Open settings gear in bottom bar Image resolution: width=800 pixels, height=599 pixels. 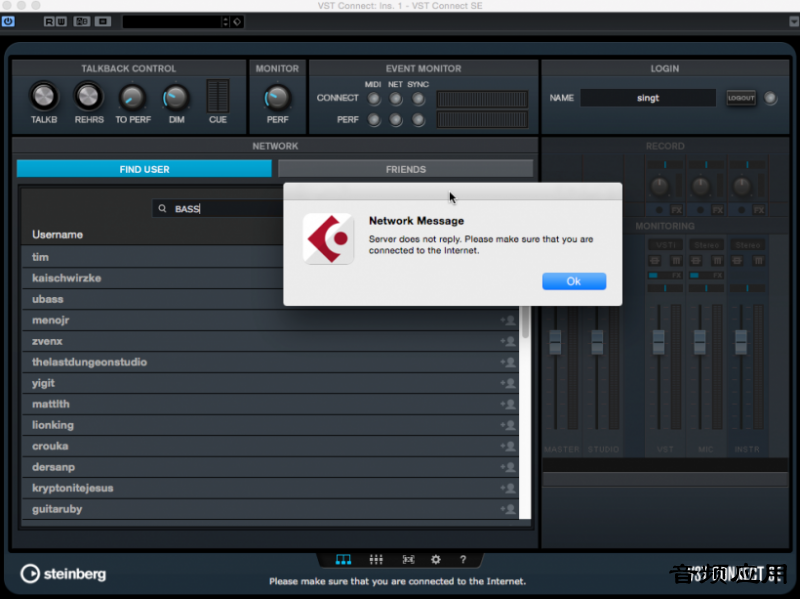pos(436,560)
